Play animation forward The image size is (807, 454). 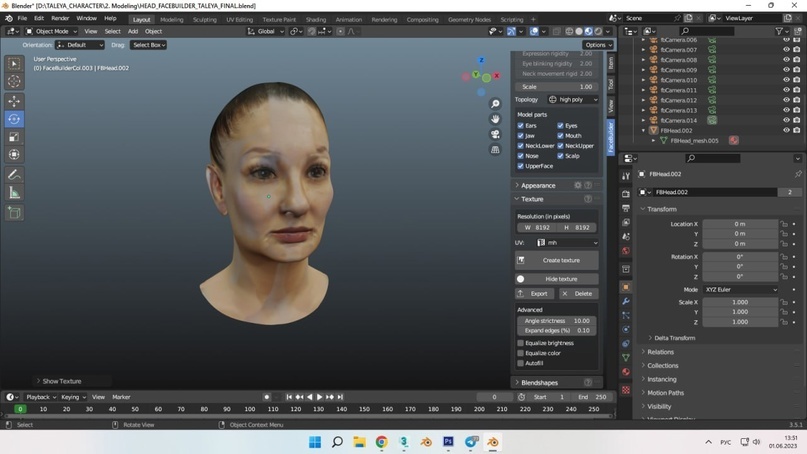[x=320, y=397]
